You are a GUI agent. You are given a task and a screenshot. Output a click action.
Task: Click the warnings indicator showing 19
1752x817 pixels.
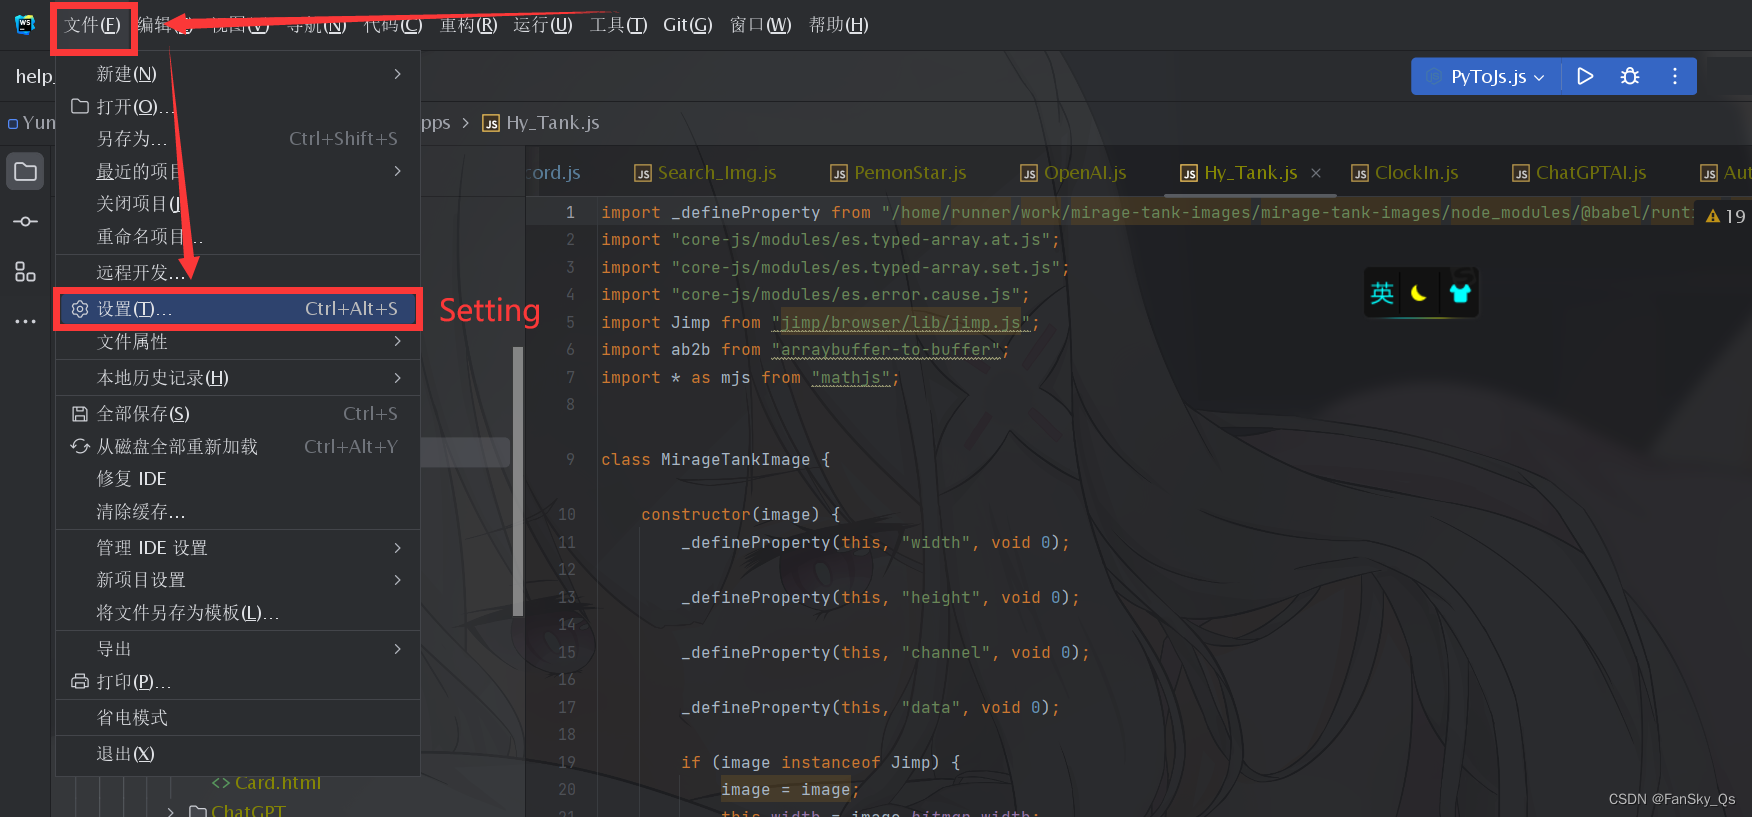pyautogui.click(x=1726, y=216)
